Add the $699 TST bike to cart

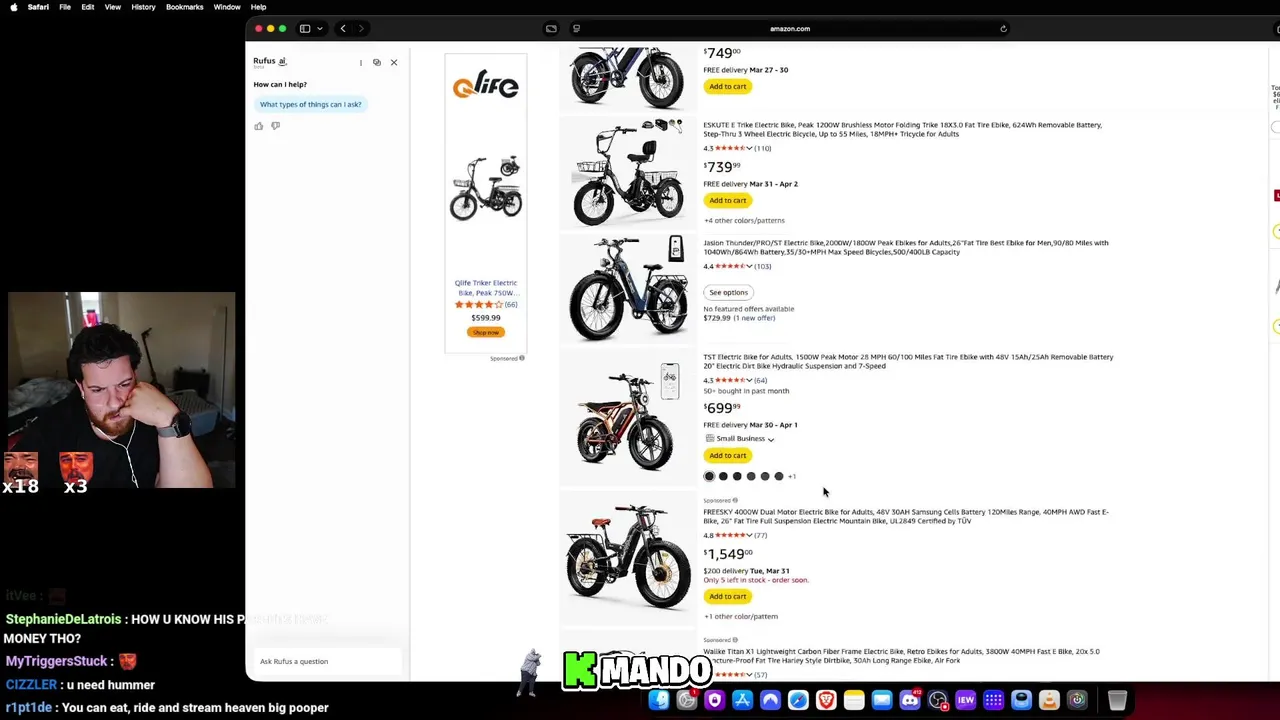pyautogui.click(x=728, y=455)
